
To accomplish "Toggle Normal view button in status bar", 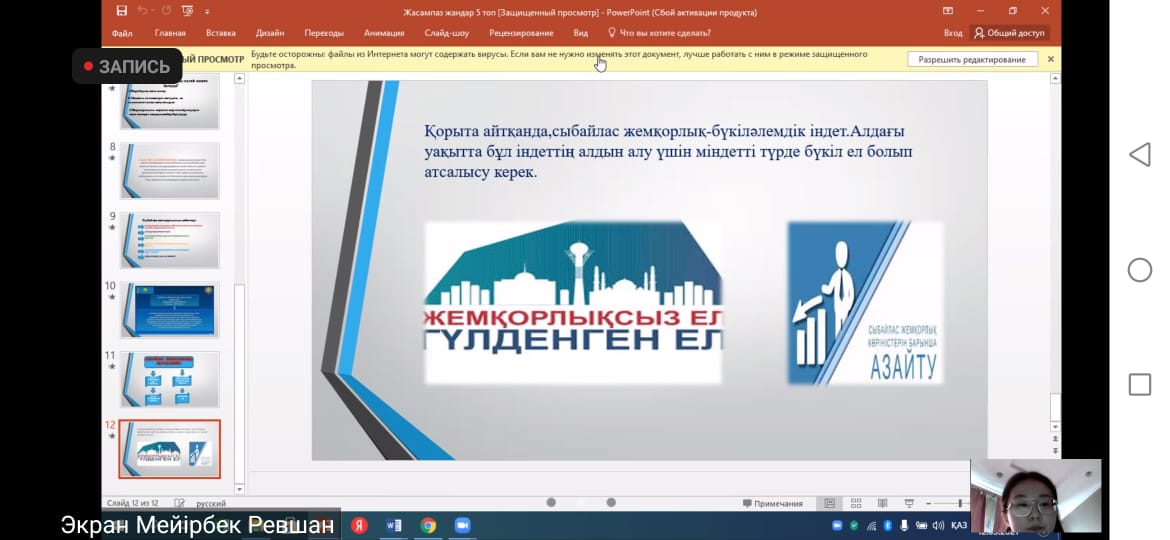I will pyautogui.click(x=829, y=503).
